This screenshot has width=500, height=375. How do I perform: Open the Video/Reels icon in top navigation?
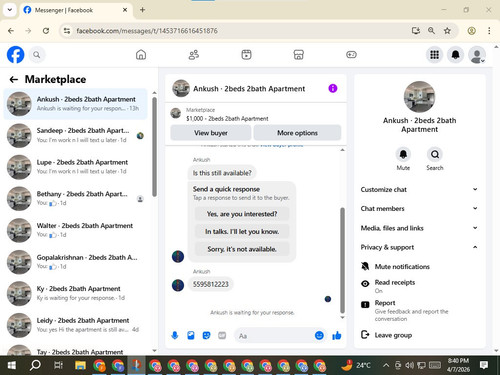tap(246, 55)
